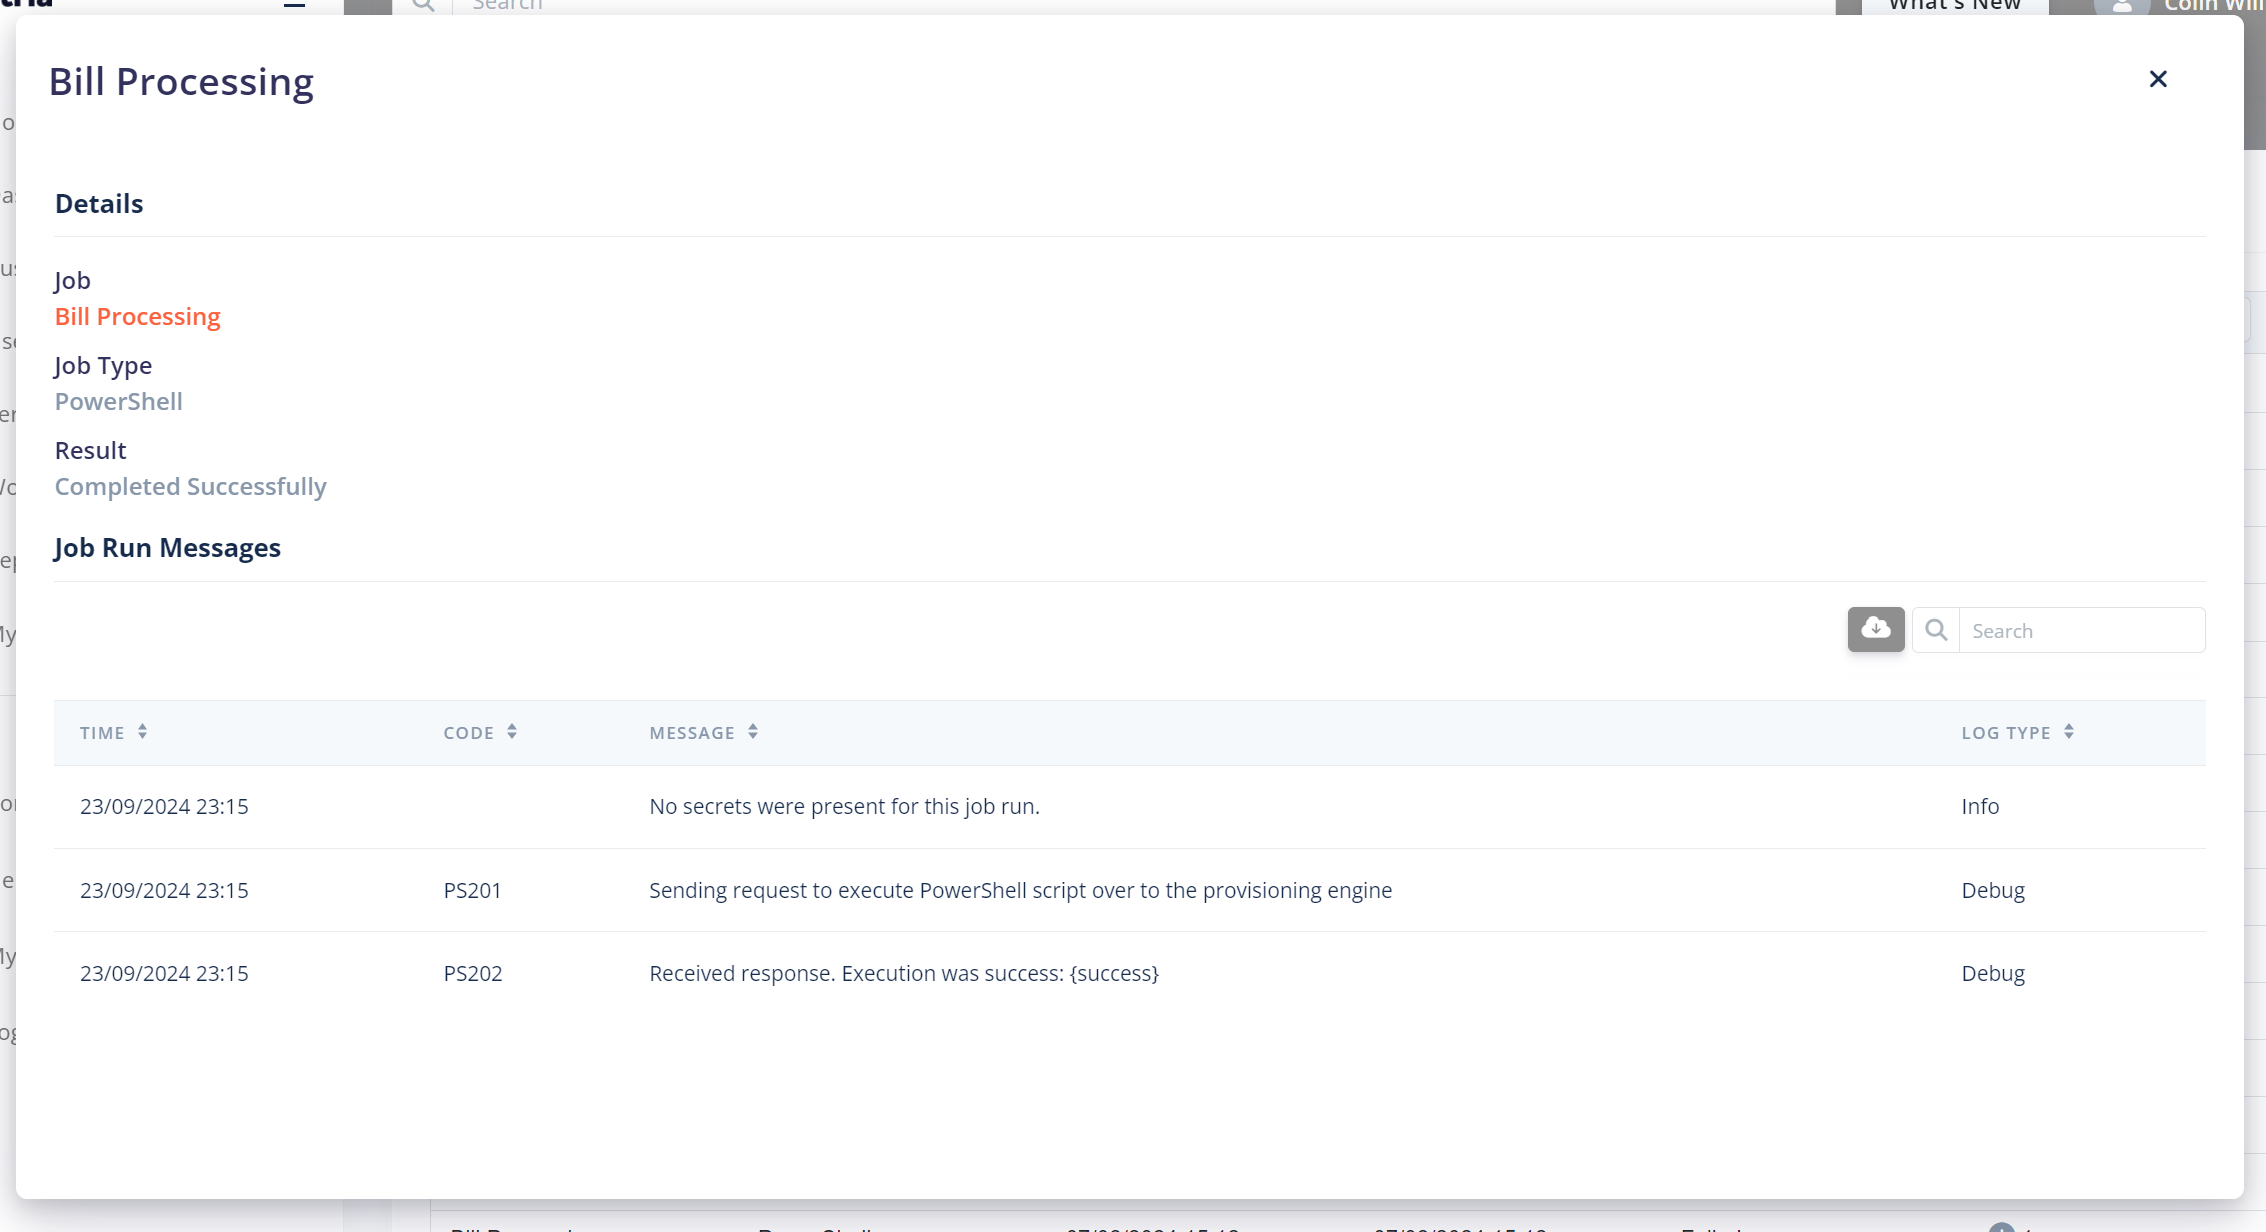This screenshot has width=2266, height=1232.
Task: Click the MESSAGE column header
Action: (691, 733)
